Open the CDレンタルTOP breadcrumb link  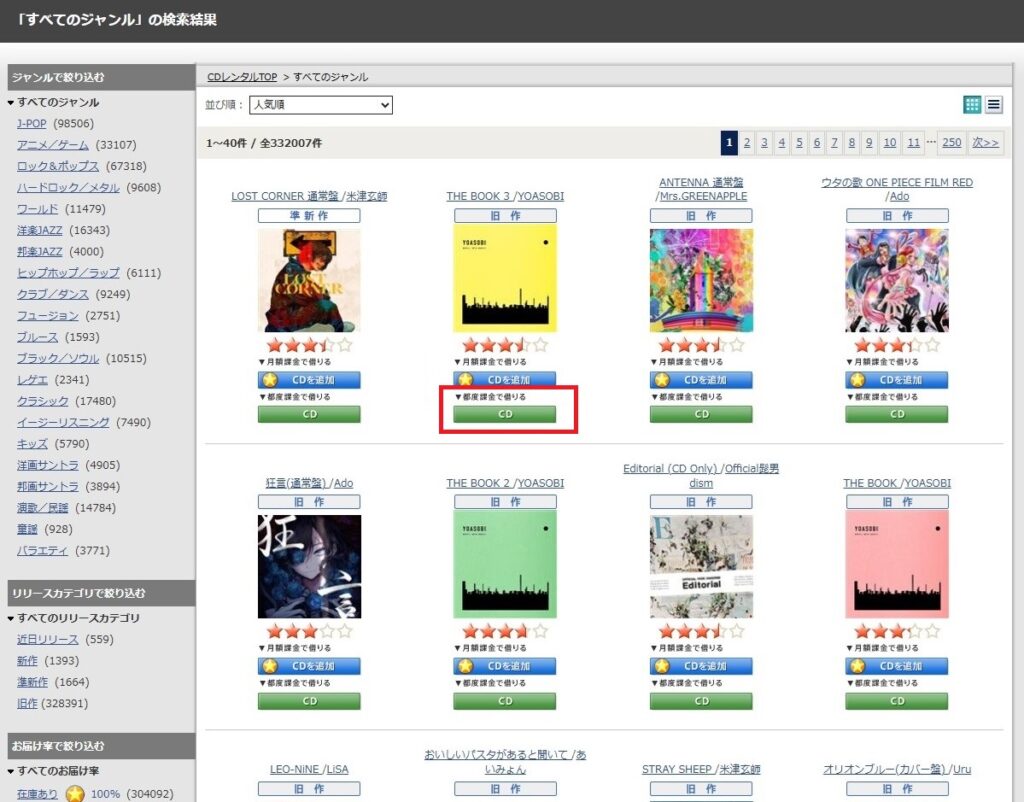click(x=242, y=77)
